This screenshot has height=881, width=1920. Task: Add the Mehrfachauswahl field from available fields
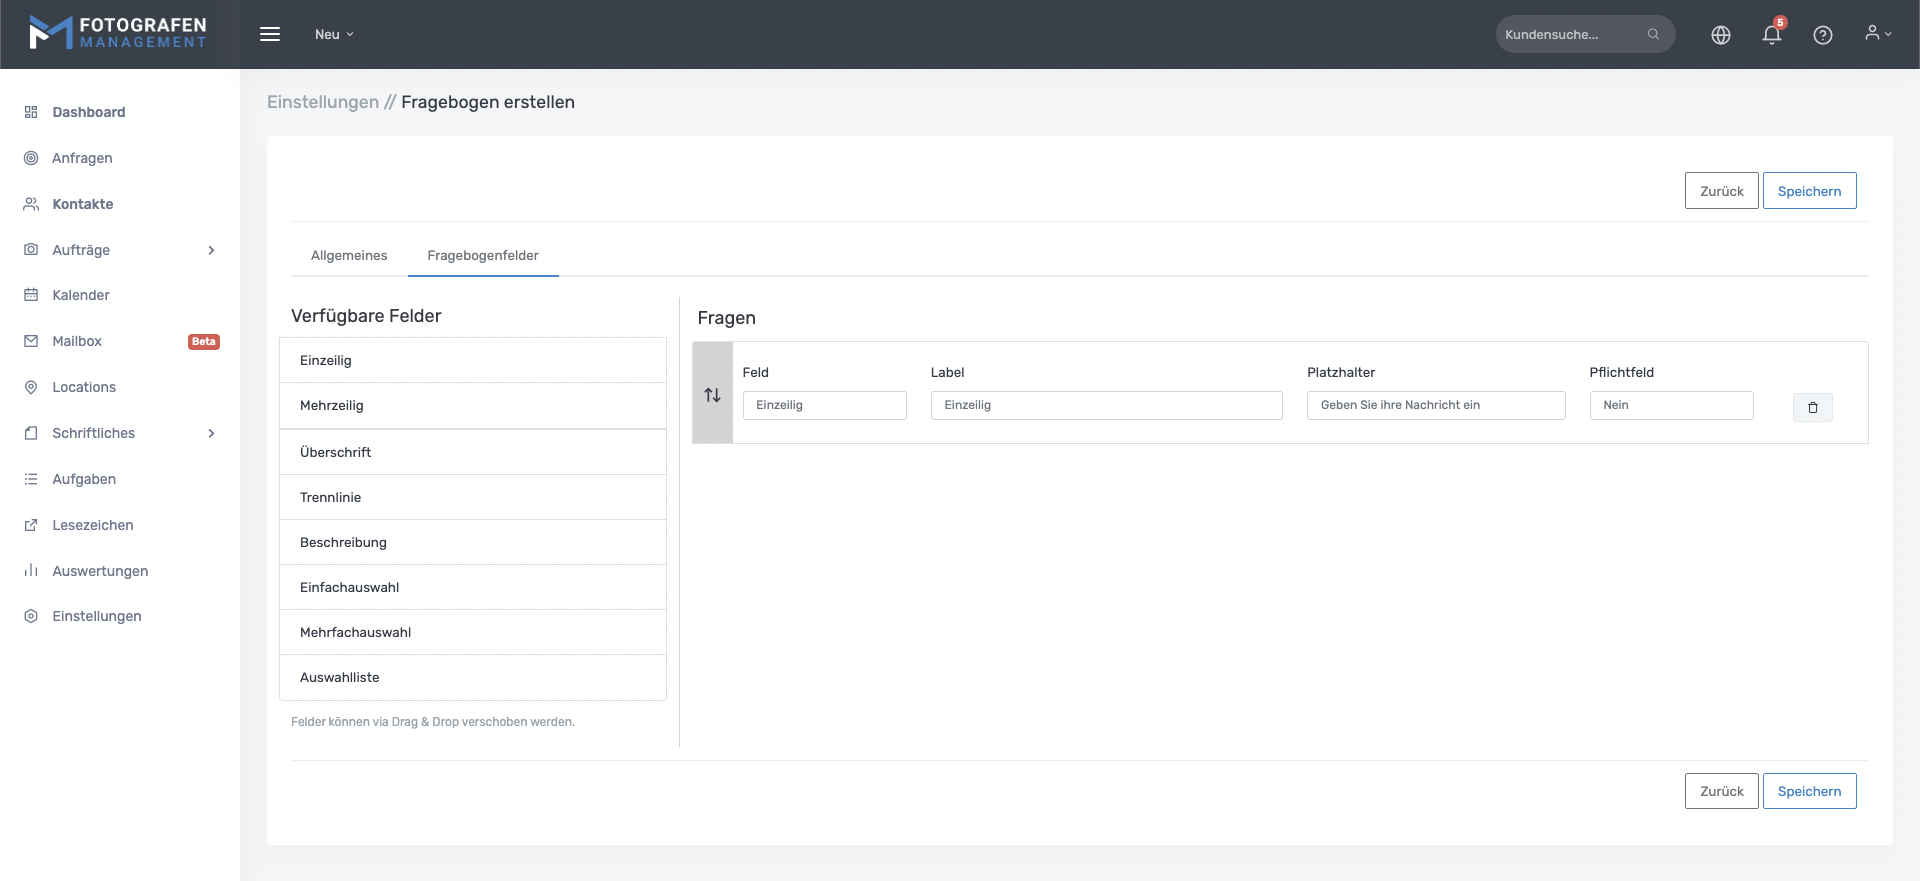coord(472,632)
